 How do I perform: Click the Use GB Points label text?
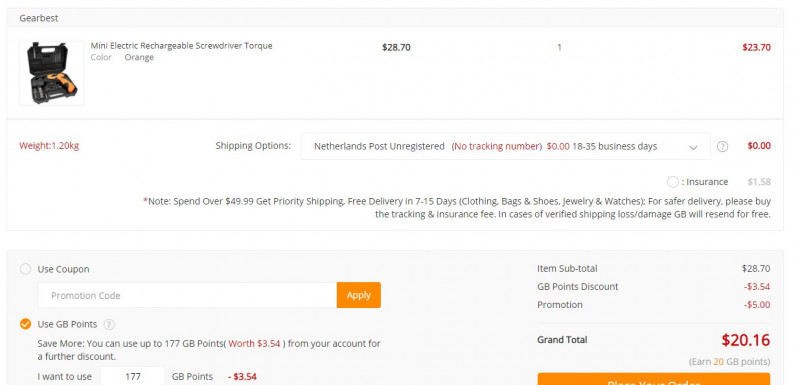click(x=67, y=324)
